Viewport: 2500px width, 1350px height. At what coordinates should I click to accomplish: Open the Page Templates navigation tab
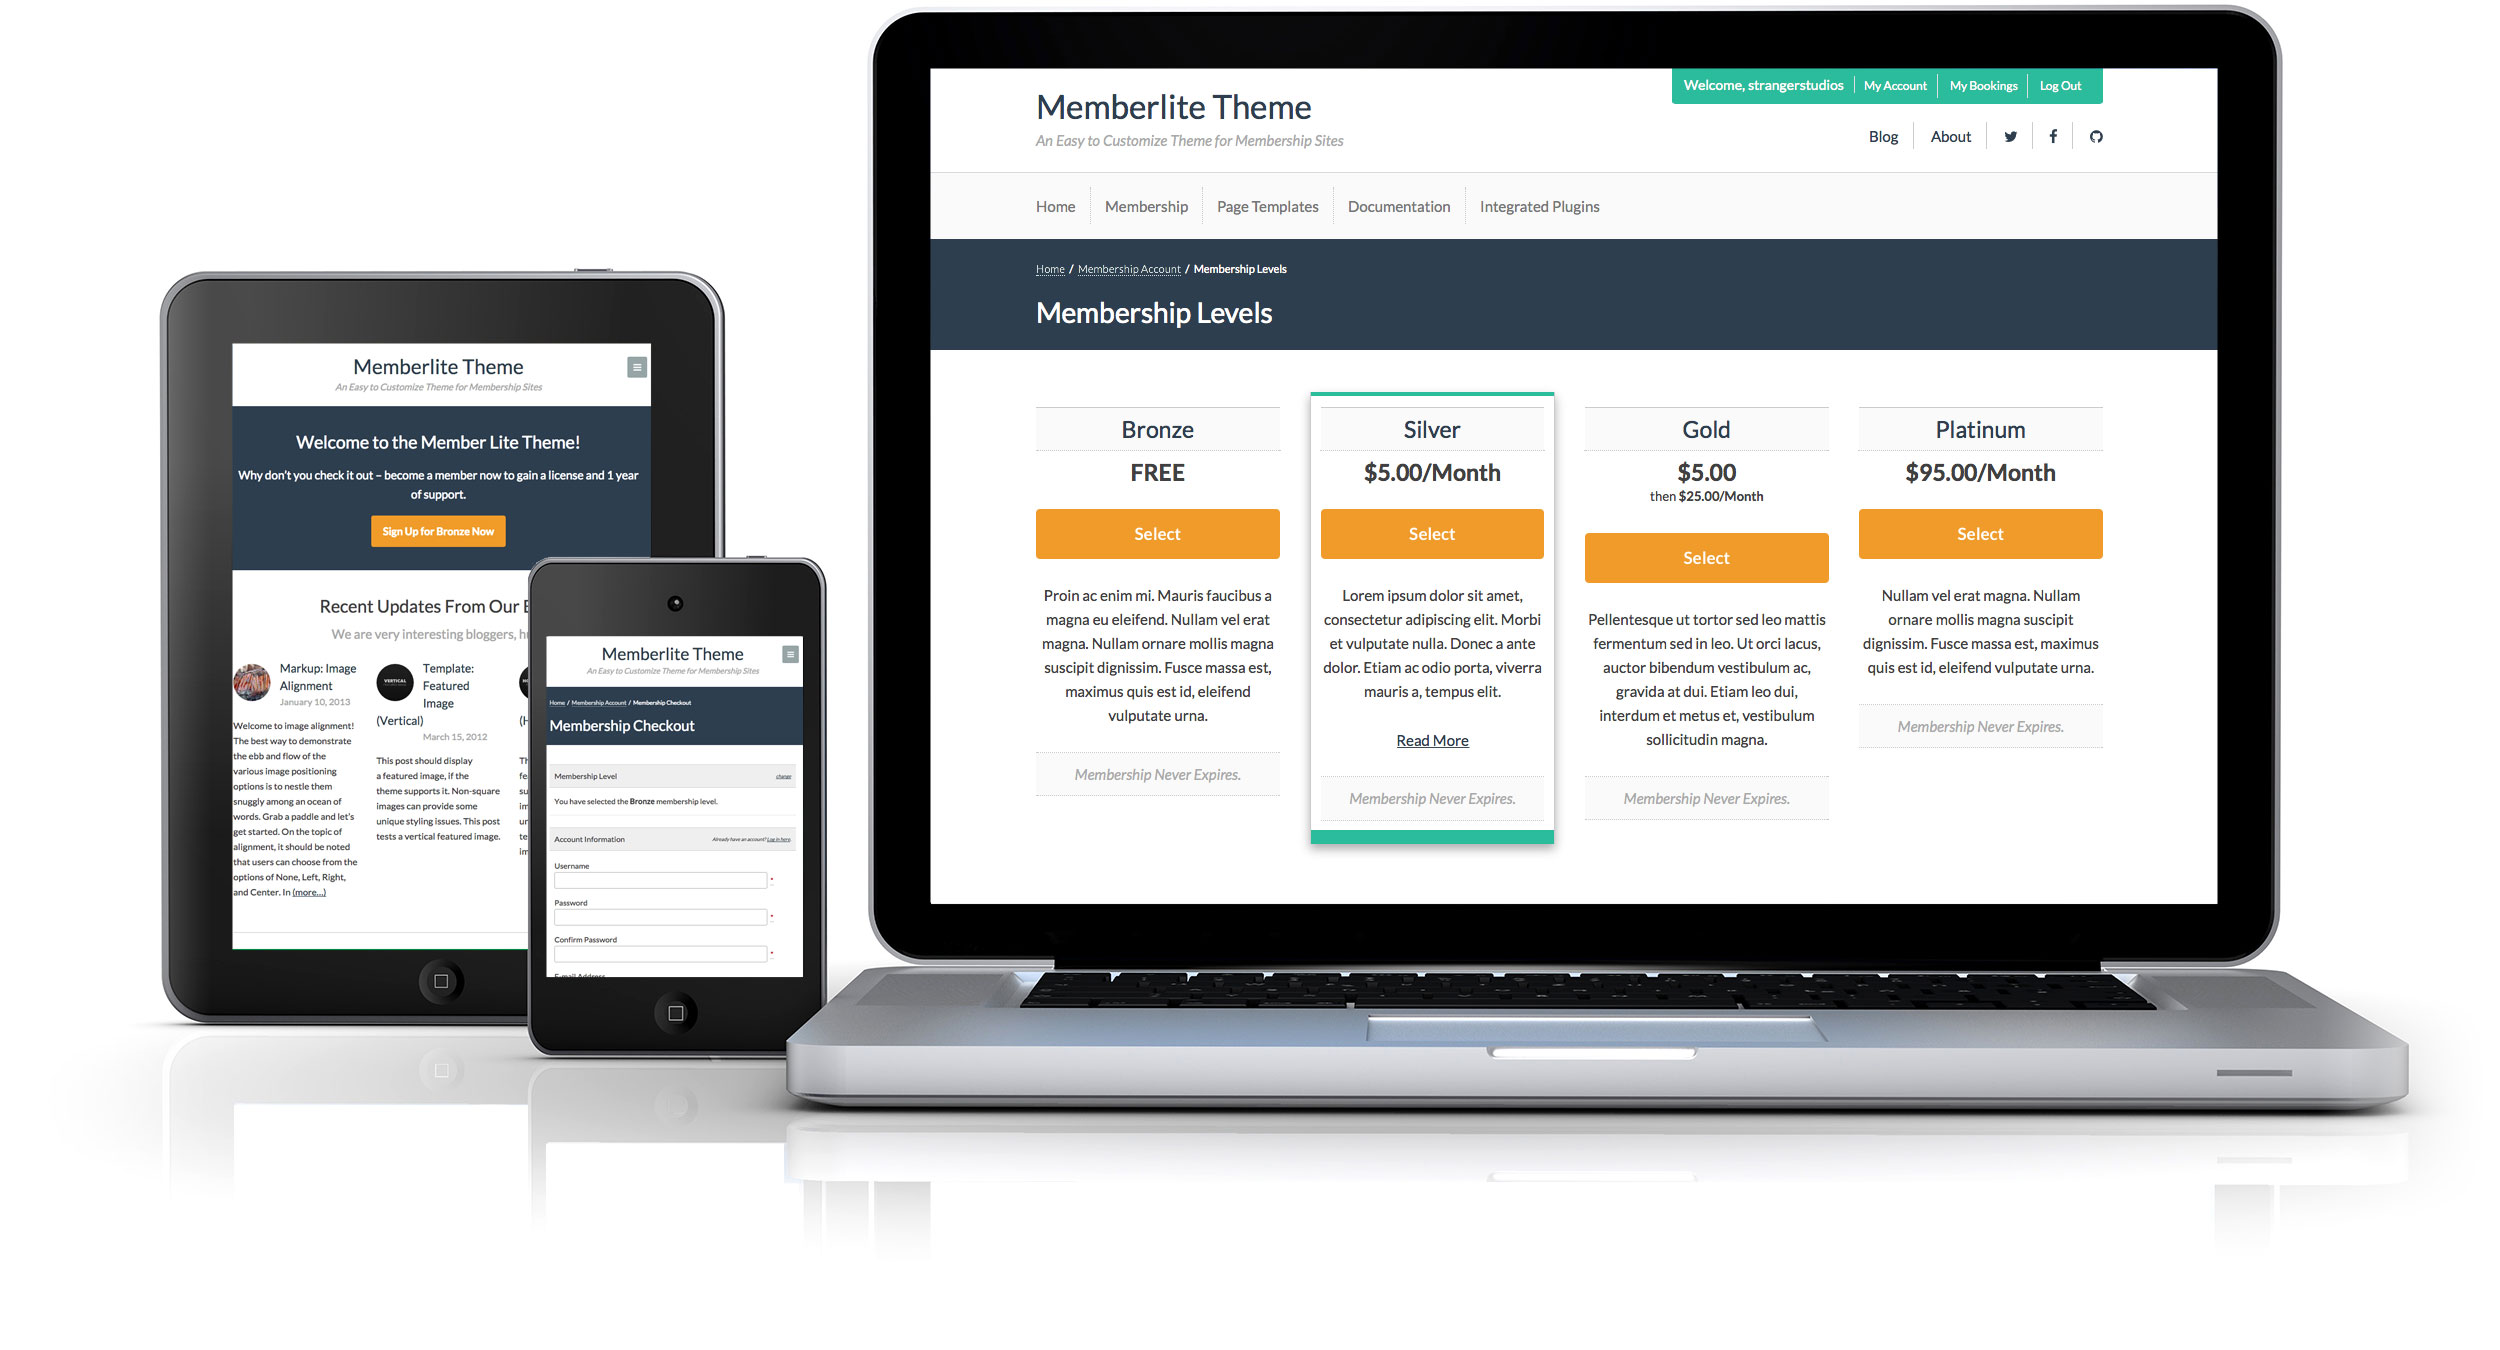[x=1268, y=206]
